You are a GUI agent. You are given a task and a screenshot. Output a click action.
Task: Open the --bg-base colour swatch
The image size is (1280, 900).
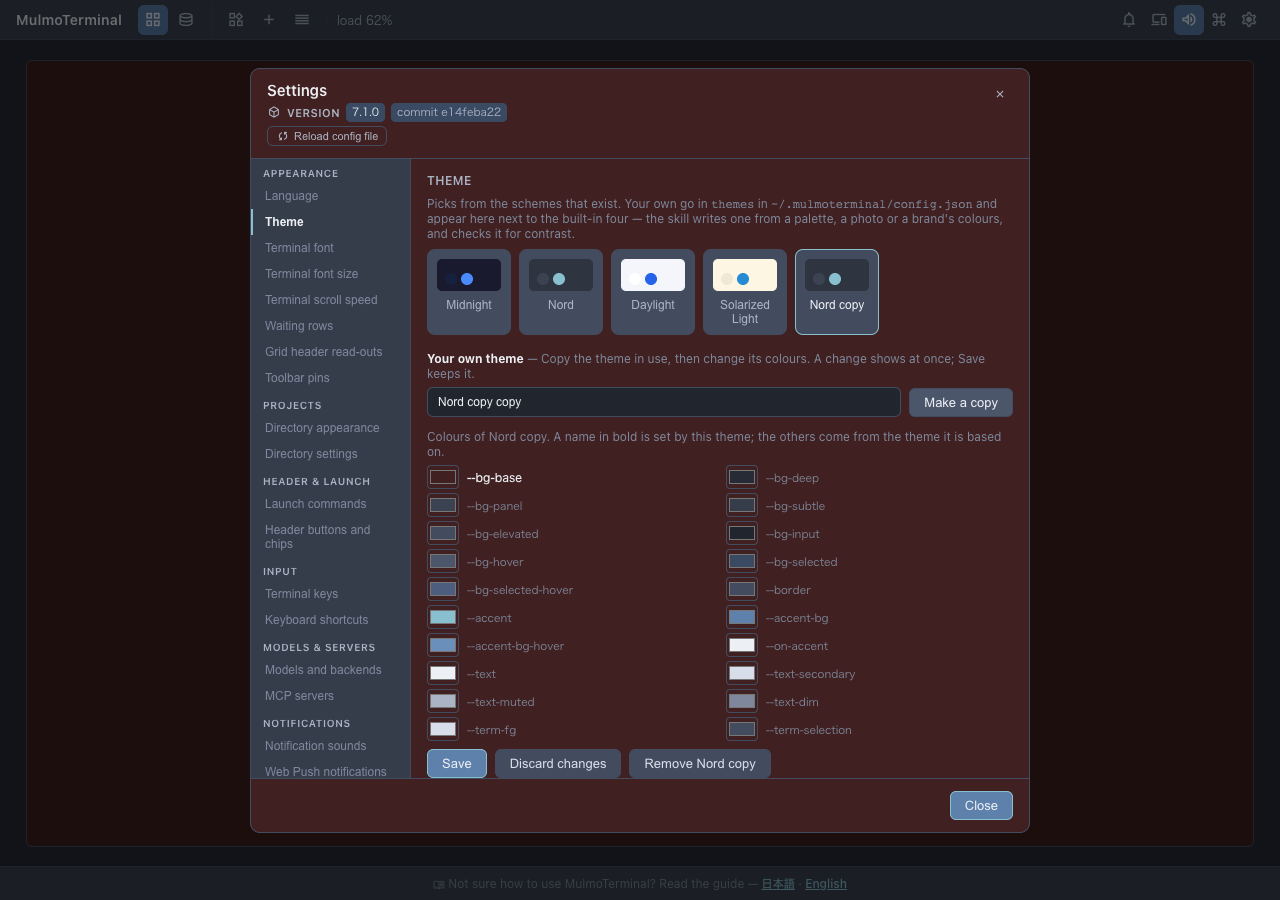tap(443, 478)
